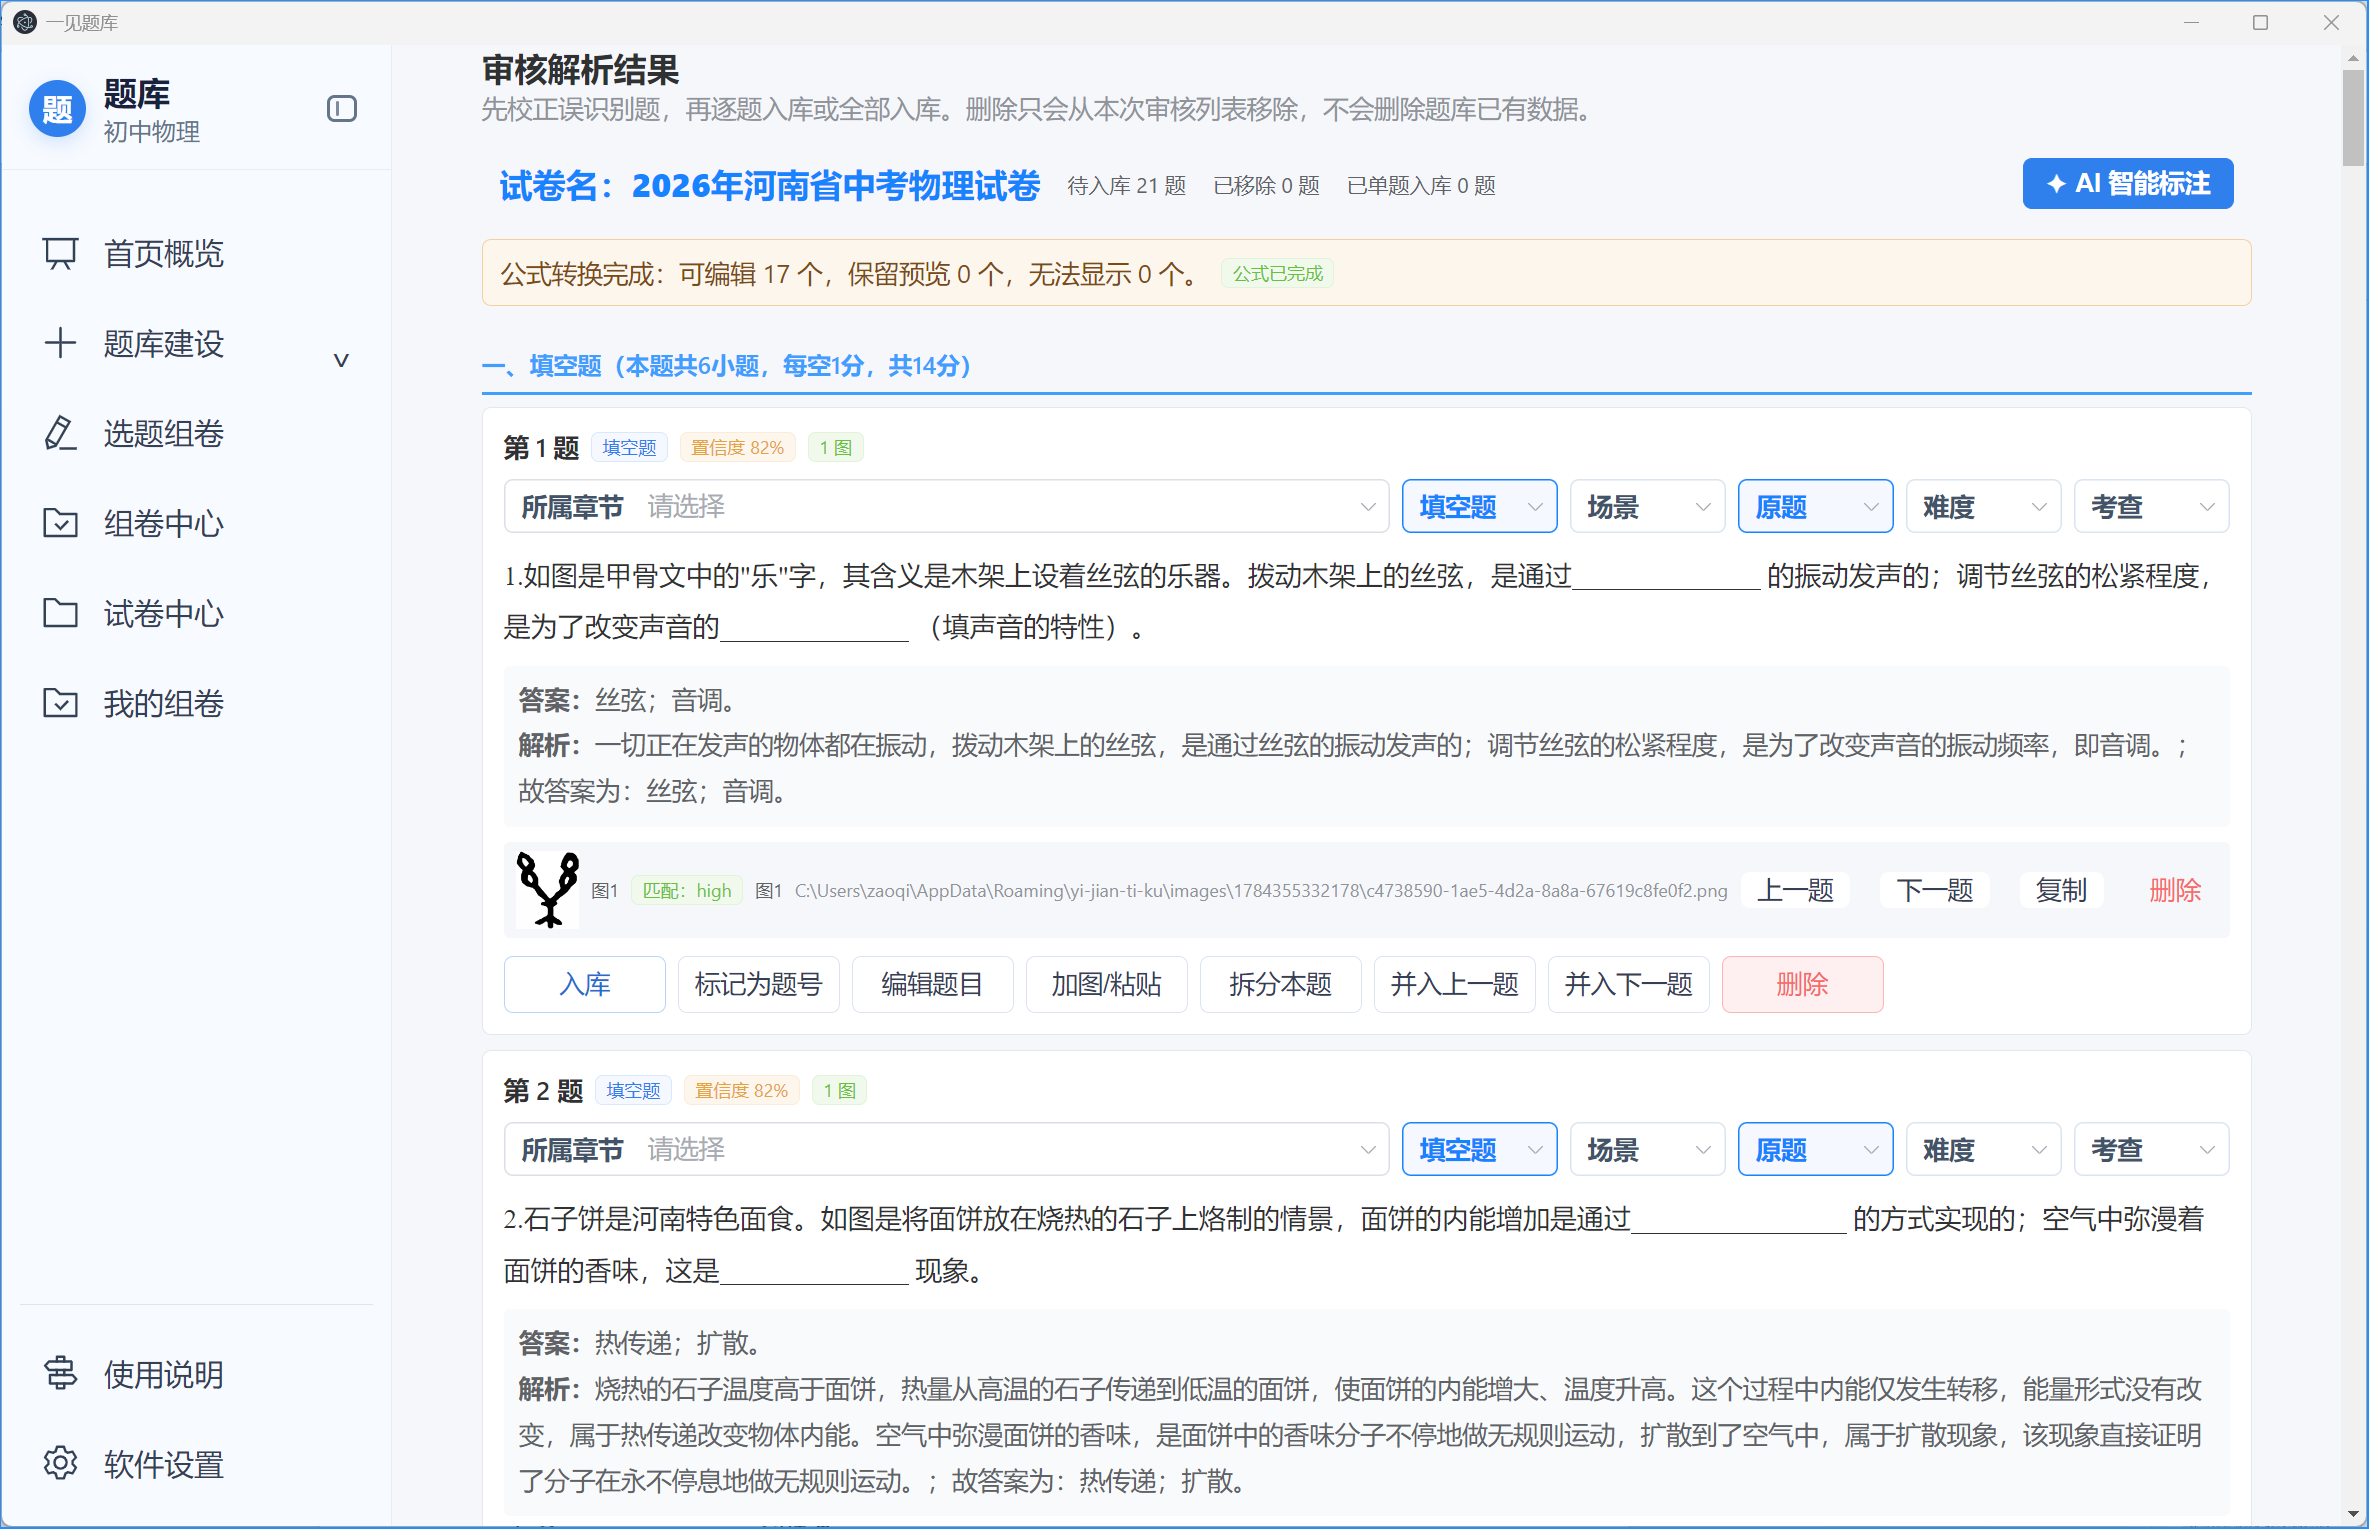Click the 首页概览 presentation board icon

coord(60,253)
